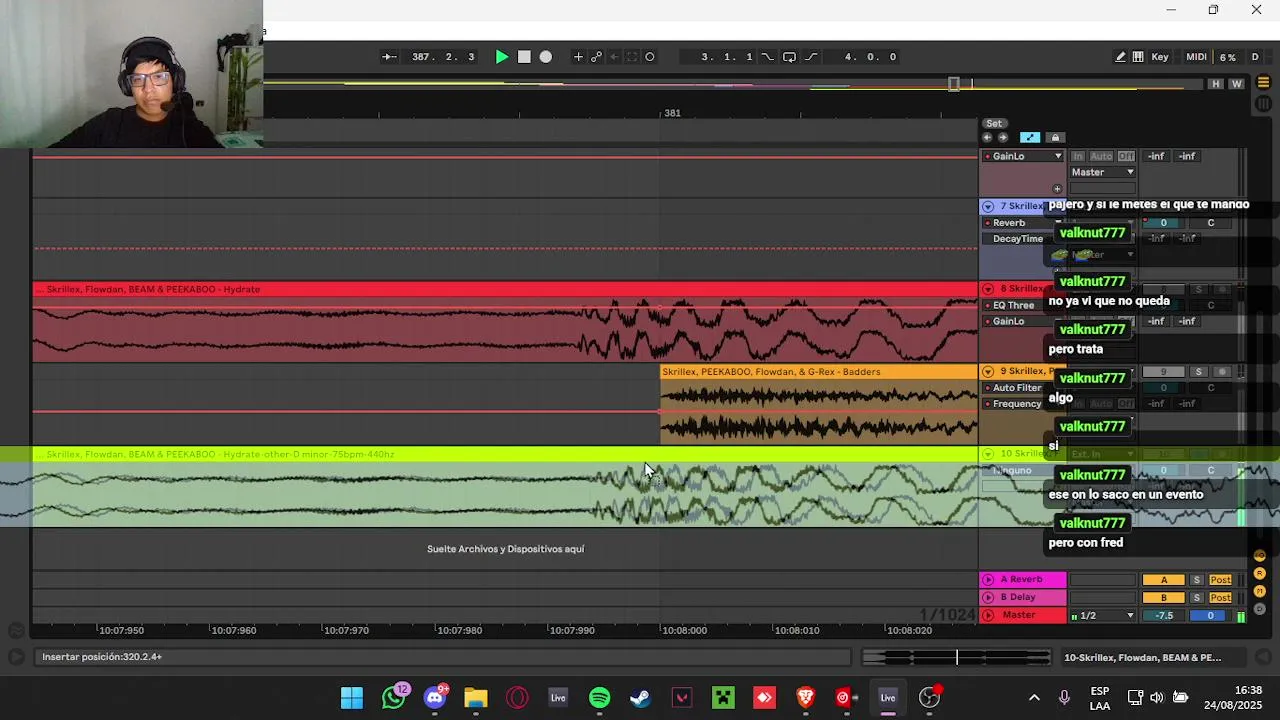
Task: Collapse track 10 Skrillex fold arrow
Action: coord(988,454)
